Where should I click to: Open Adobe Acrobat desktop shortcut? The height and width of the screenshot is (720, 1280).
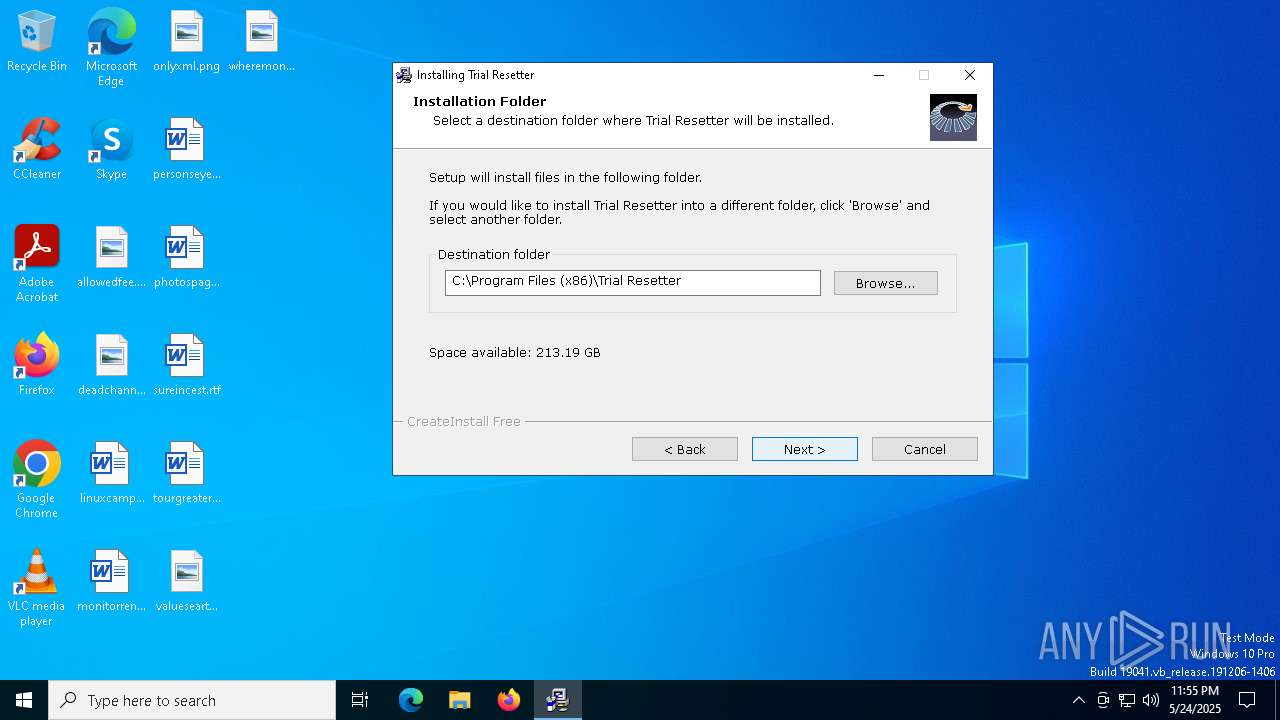click(x=37, y=264)
